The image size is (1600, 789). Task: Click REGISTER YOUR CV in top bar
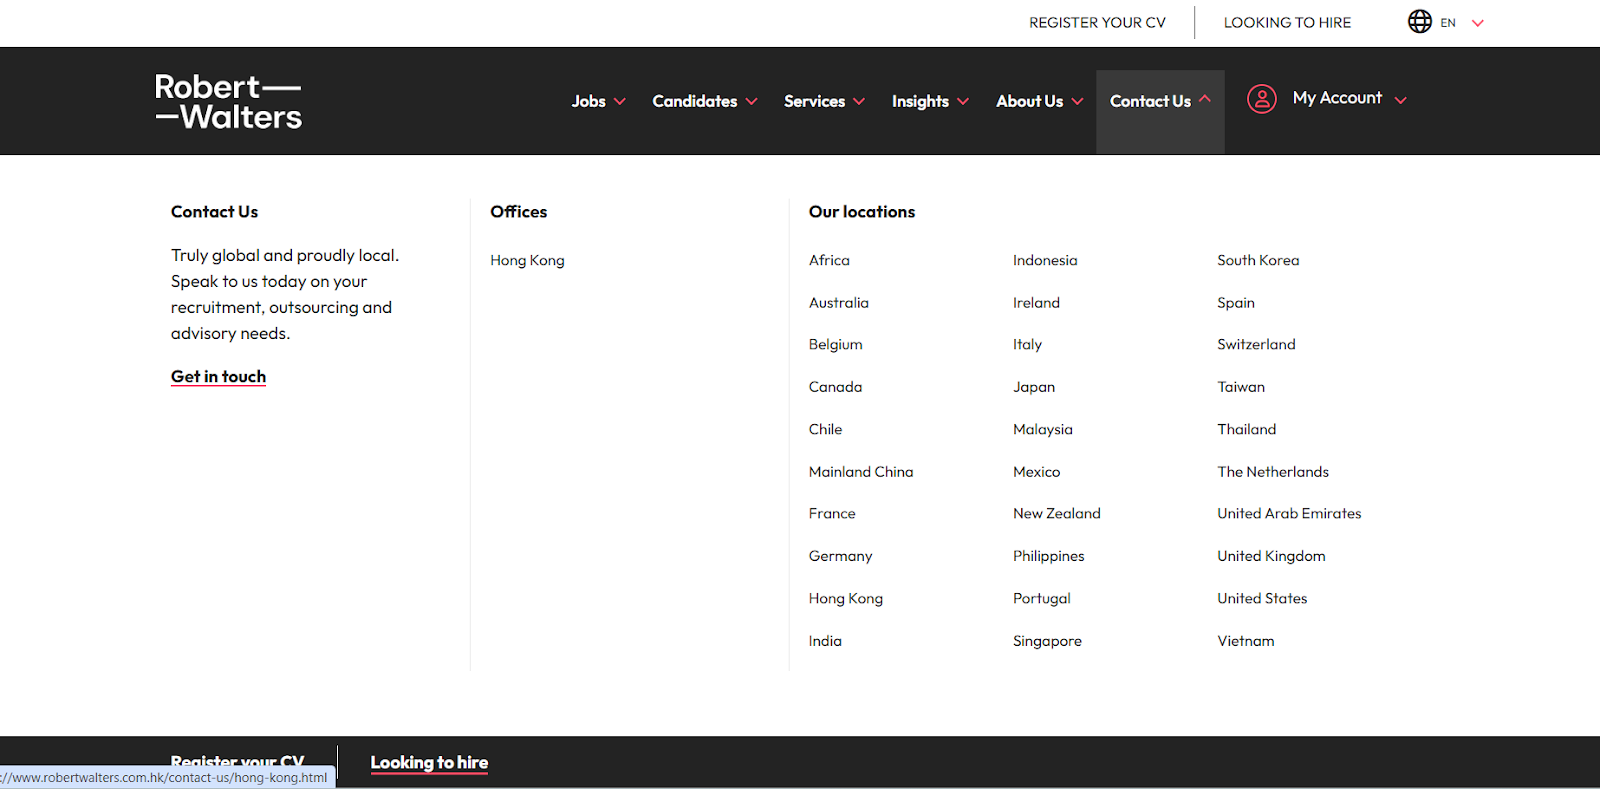(x=1097, y=22)
